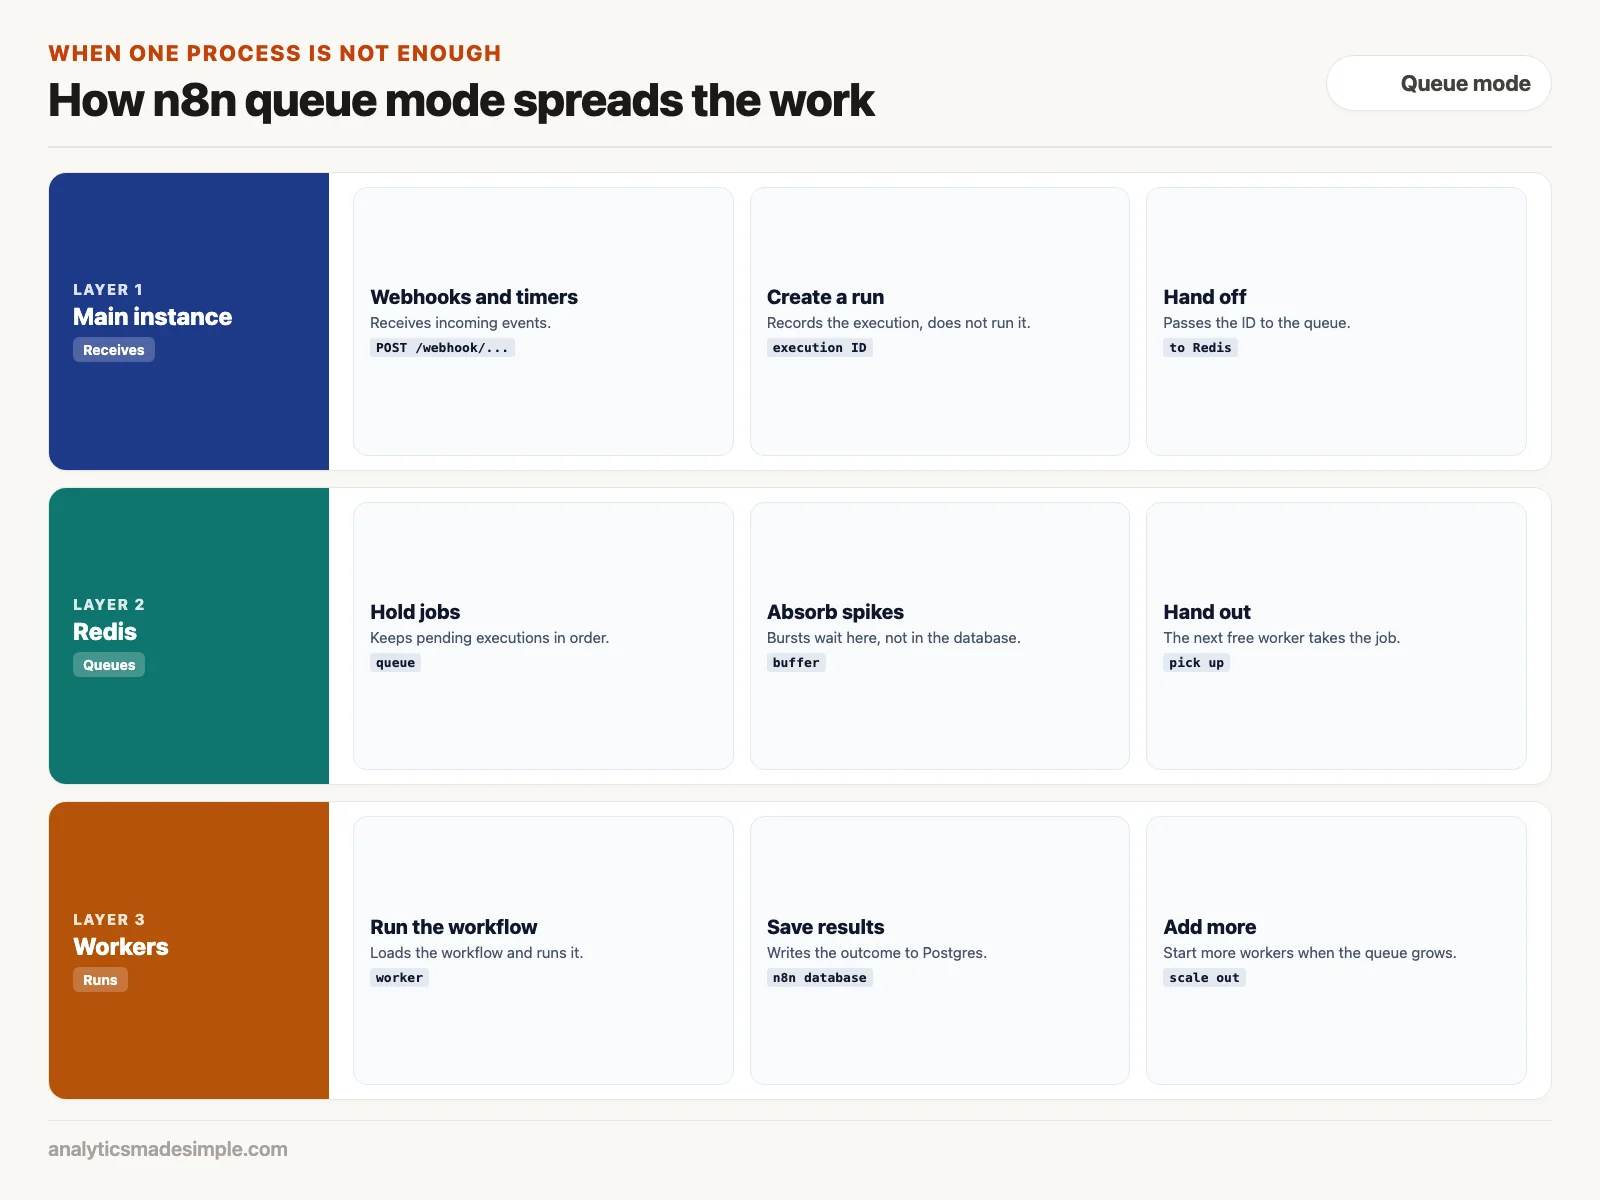The image size is (1600, 1200).
Task: Select the Create a run card title
Action: click(825, 297)
